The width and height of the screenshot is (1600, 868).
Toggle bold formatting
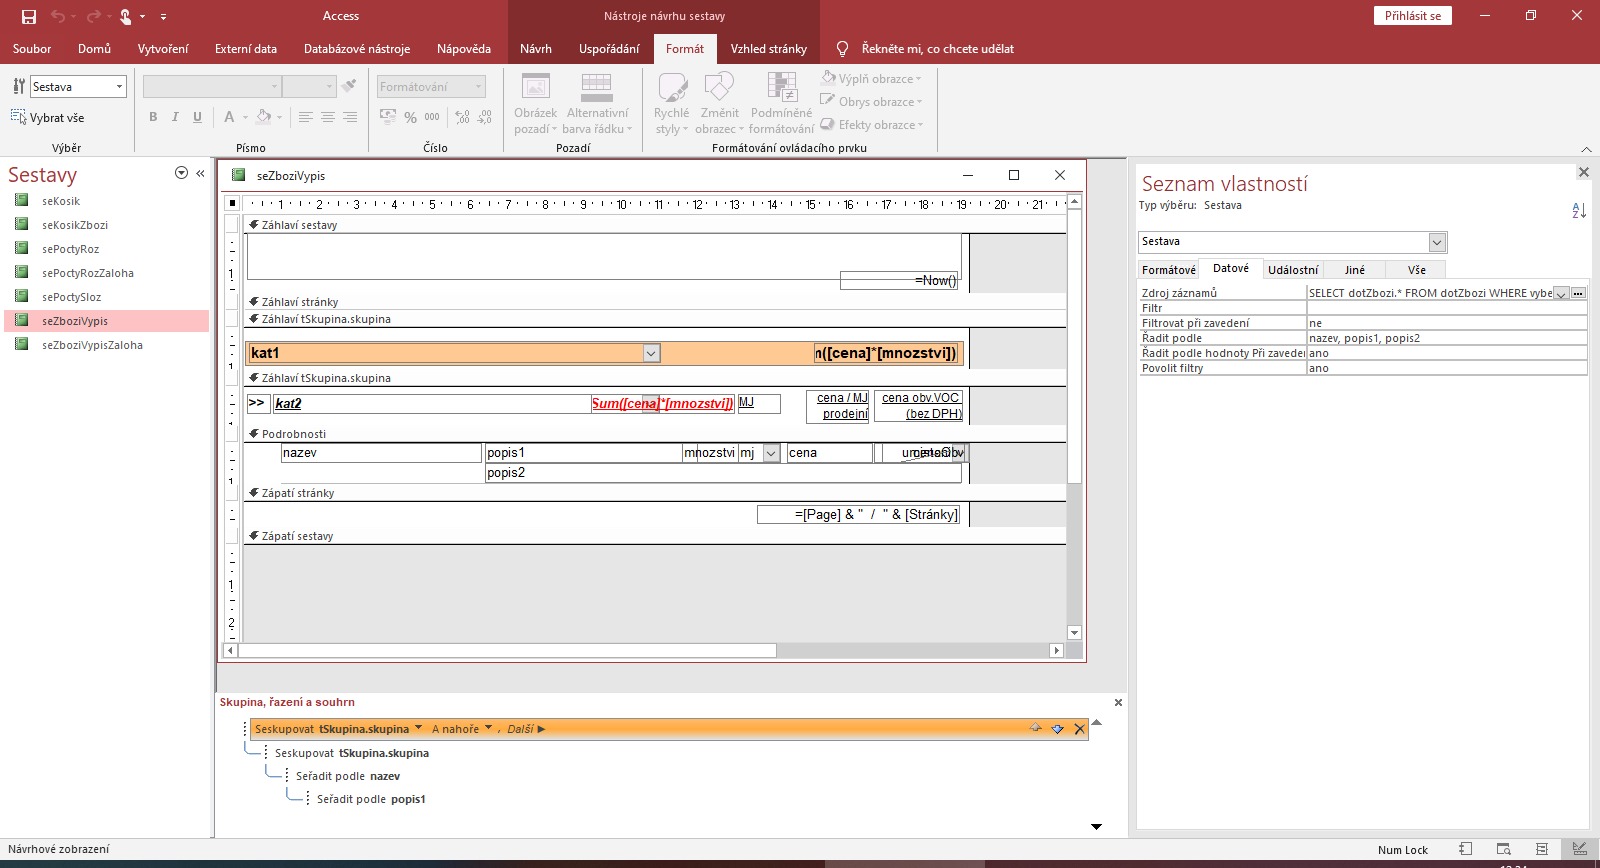pyautogui.click(x=153, y=117)
